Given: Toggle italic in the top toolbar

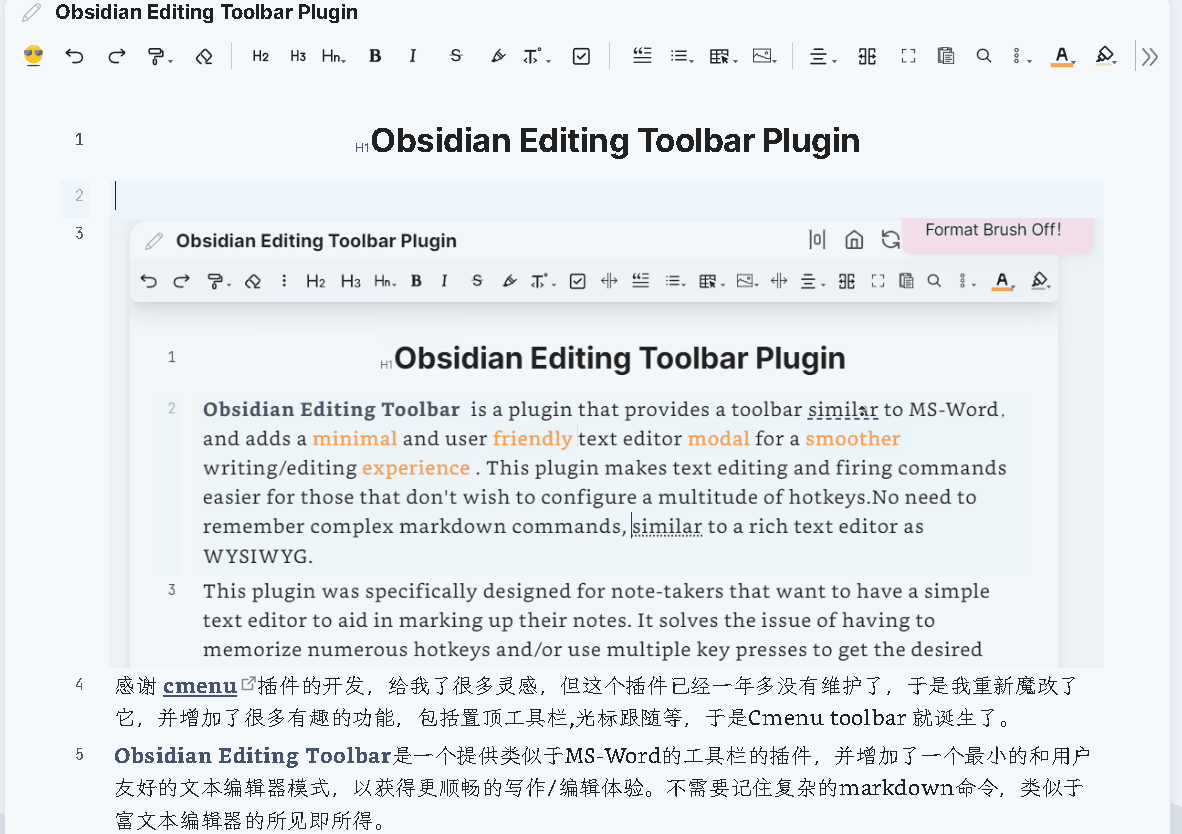Looking at the screenshot, I should tap(412, 56).
